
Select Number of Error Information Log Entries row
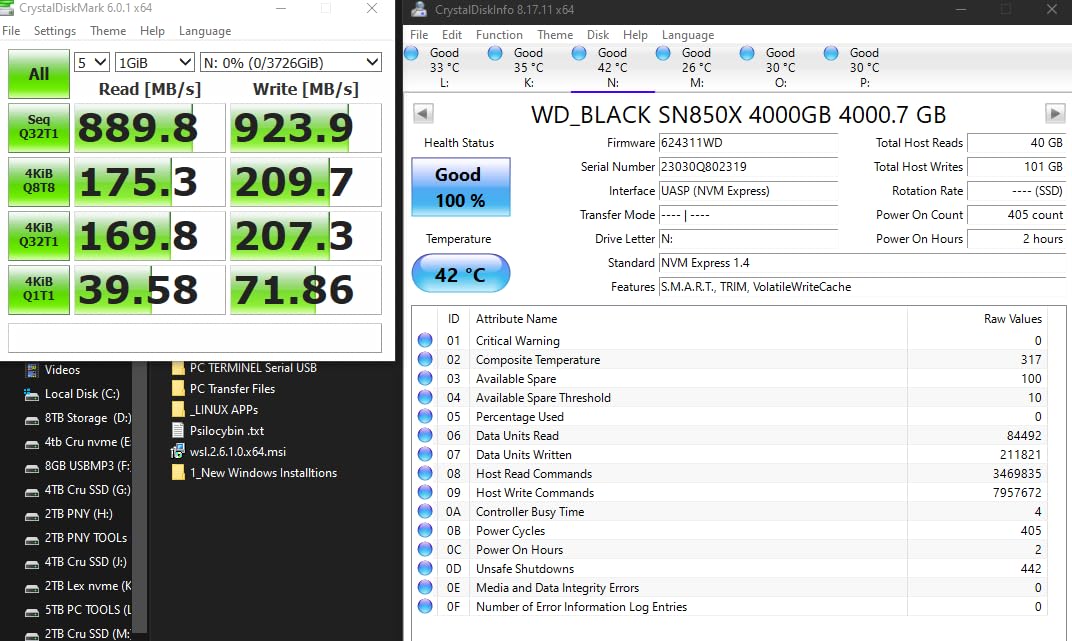[729, 607]
